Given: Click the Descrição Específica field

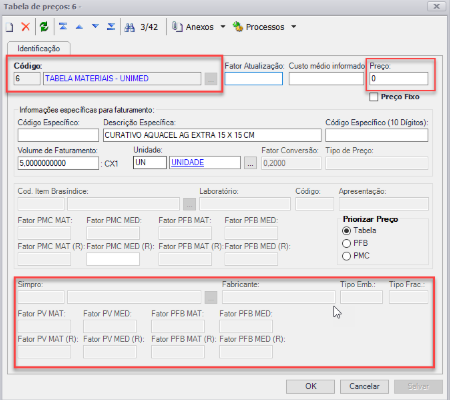Looking at the screenshot, I should pyautogui.click(x=212, y=135).
